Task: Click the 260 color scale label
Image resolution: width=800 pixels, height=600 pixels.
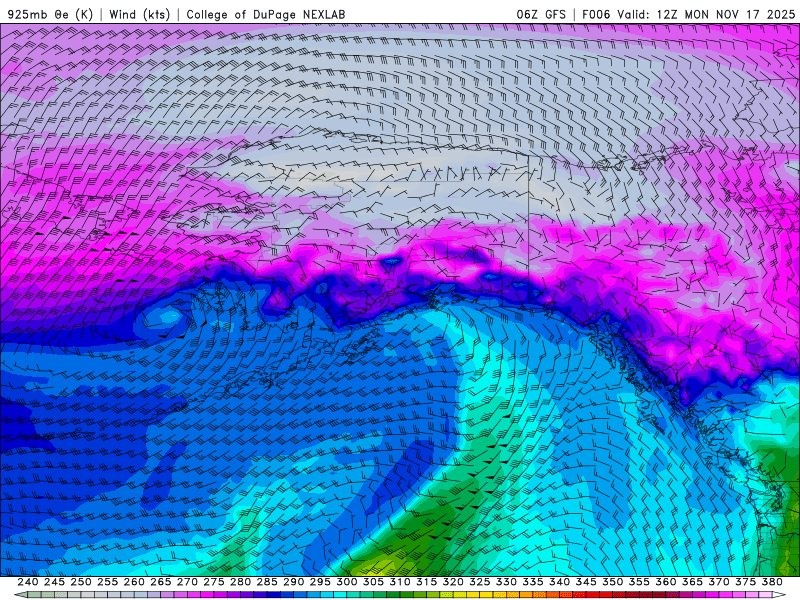Action: (x=134, y=582)
